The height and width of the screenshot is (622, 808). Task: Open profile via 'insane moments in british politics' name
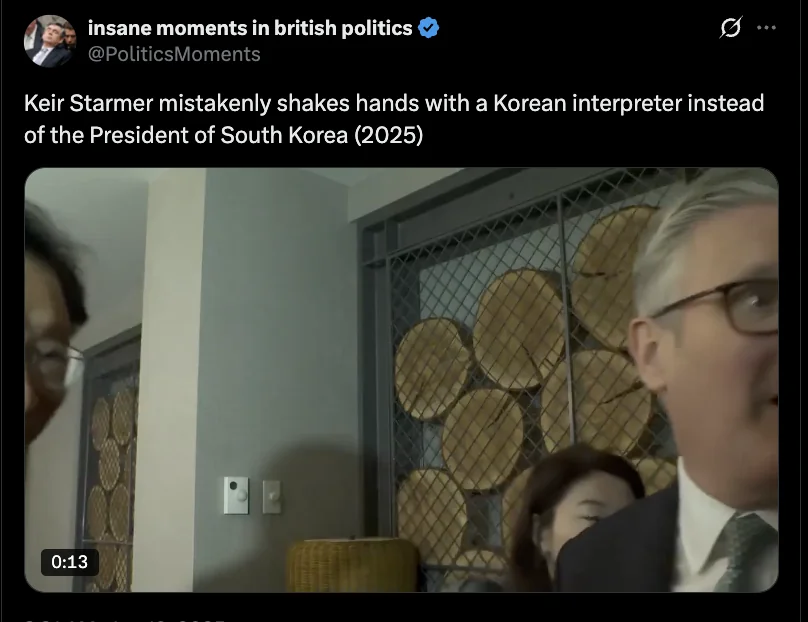tap(250, 28)
